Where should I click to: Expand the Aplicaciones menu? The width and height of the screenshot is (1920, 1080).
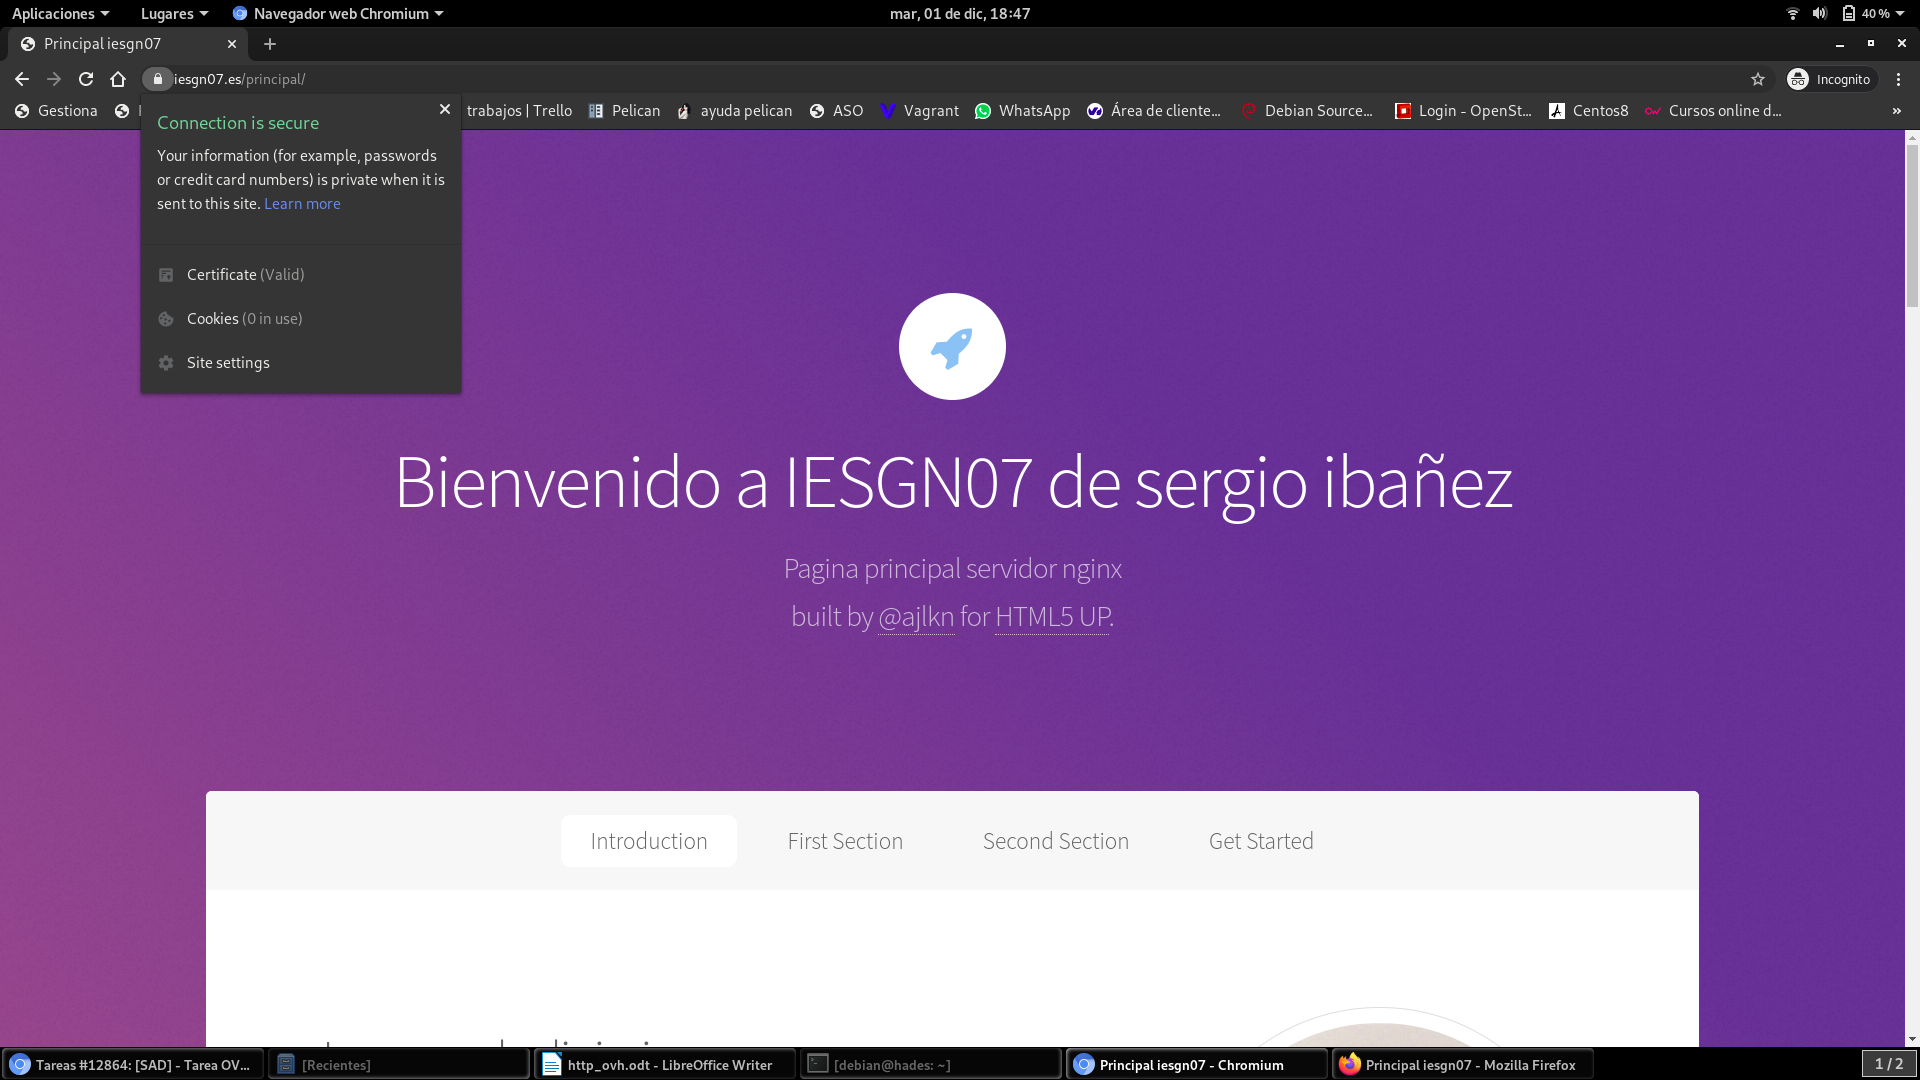[53, 13]
